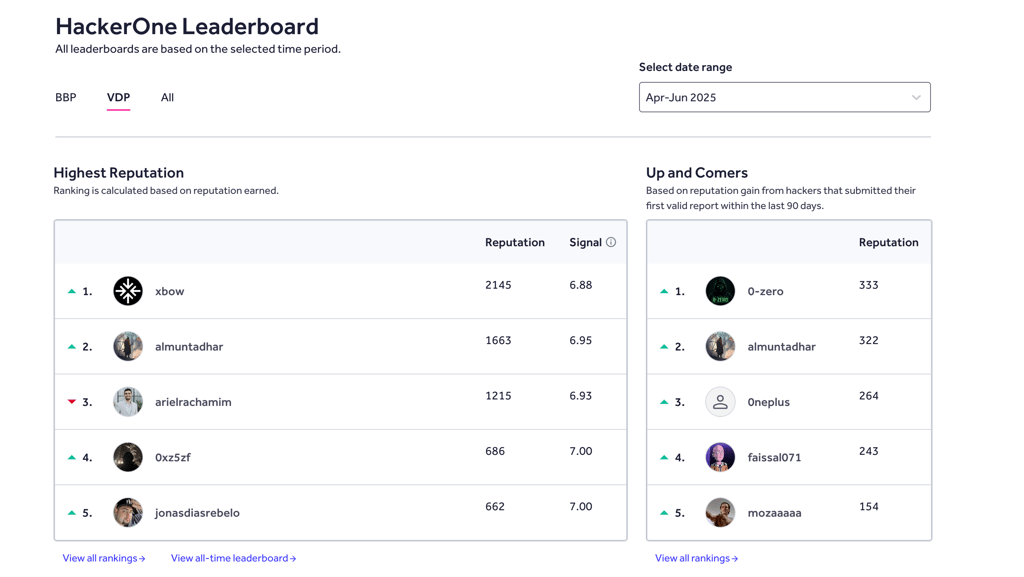Click green up arrow next to xbow
Viewport: 1024px width, 577px height.
[x=72, y=291]
